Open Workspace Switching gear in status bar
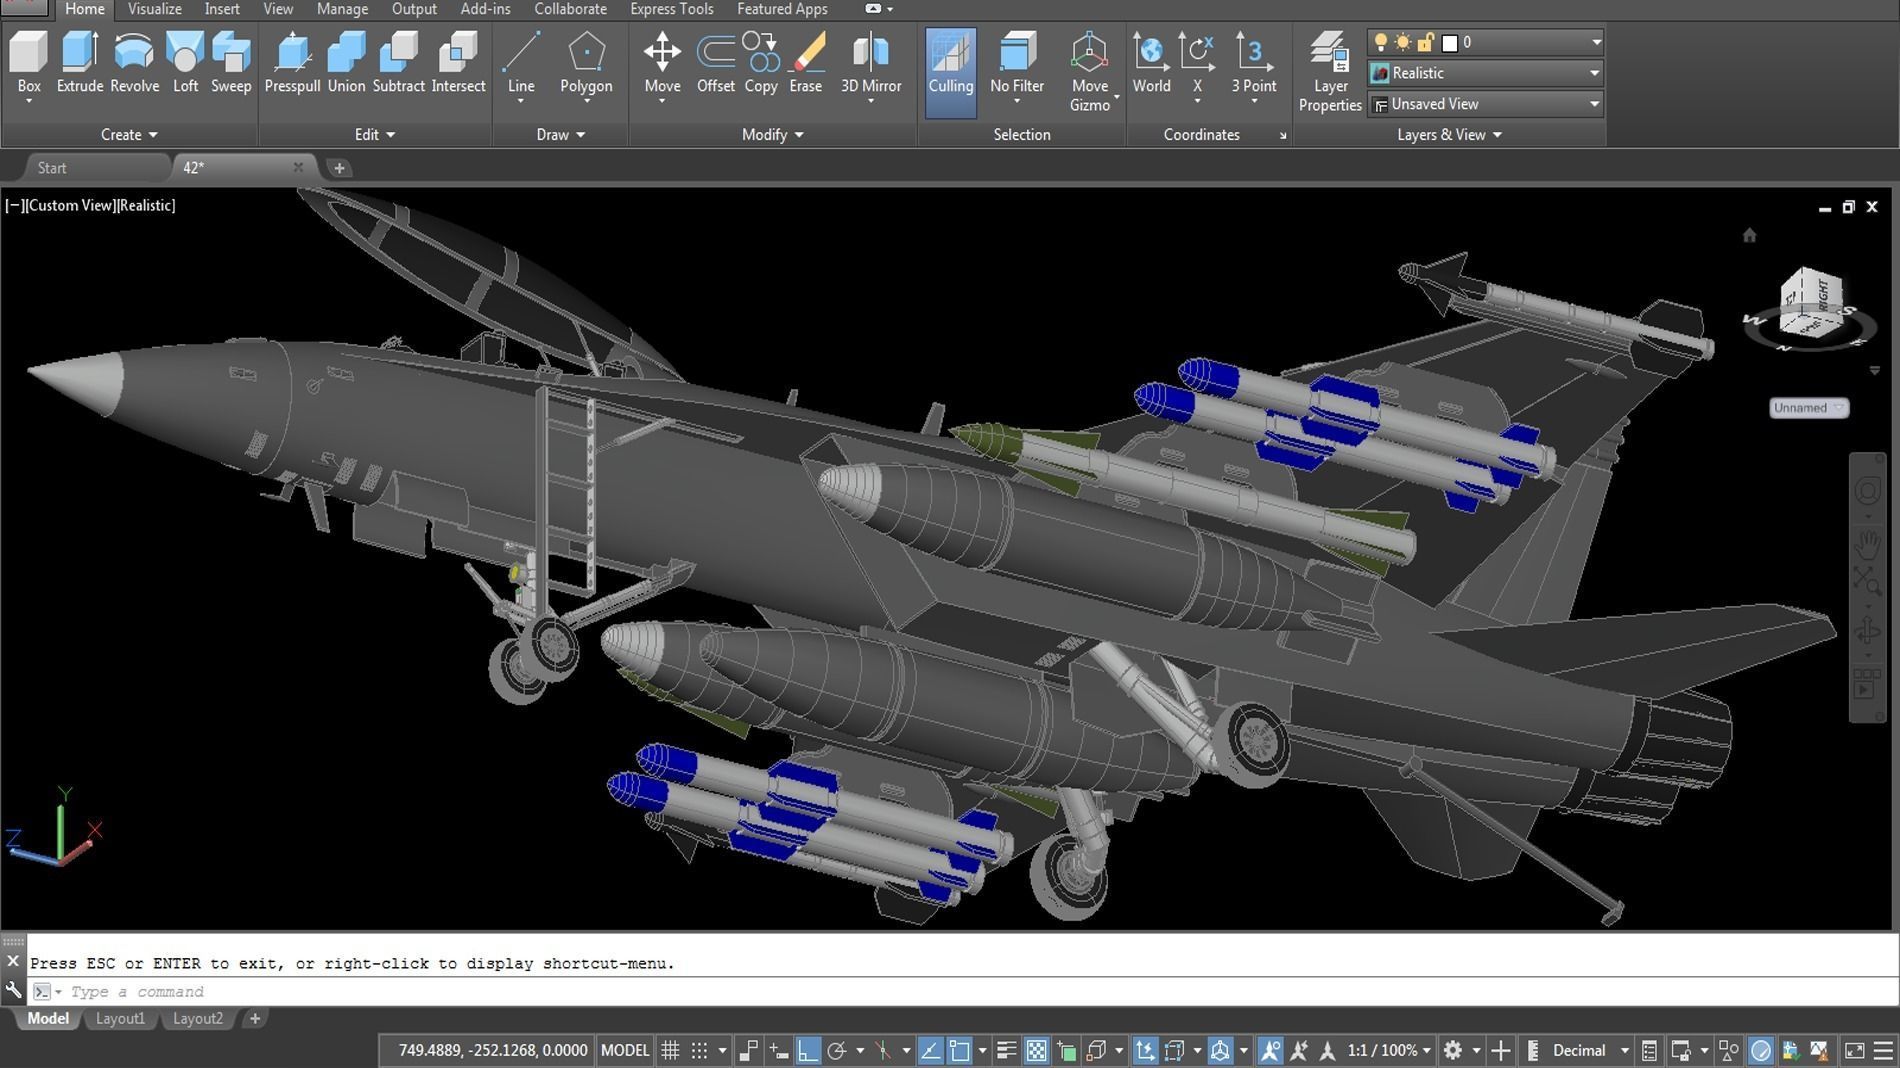 1453,1050
